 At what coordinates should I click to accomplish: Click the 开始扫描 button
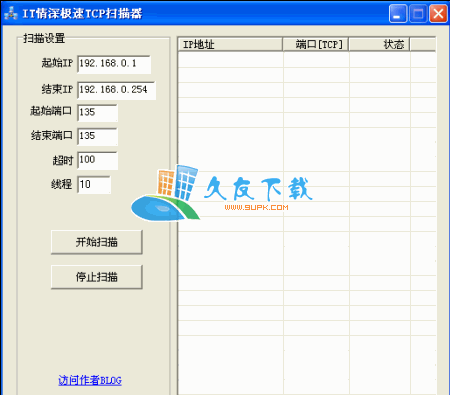point(97,242)
